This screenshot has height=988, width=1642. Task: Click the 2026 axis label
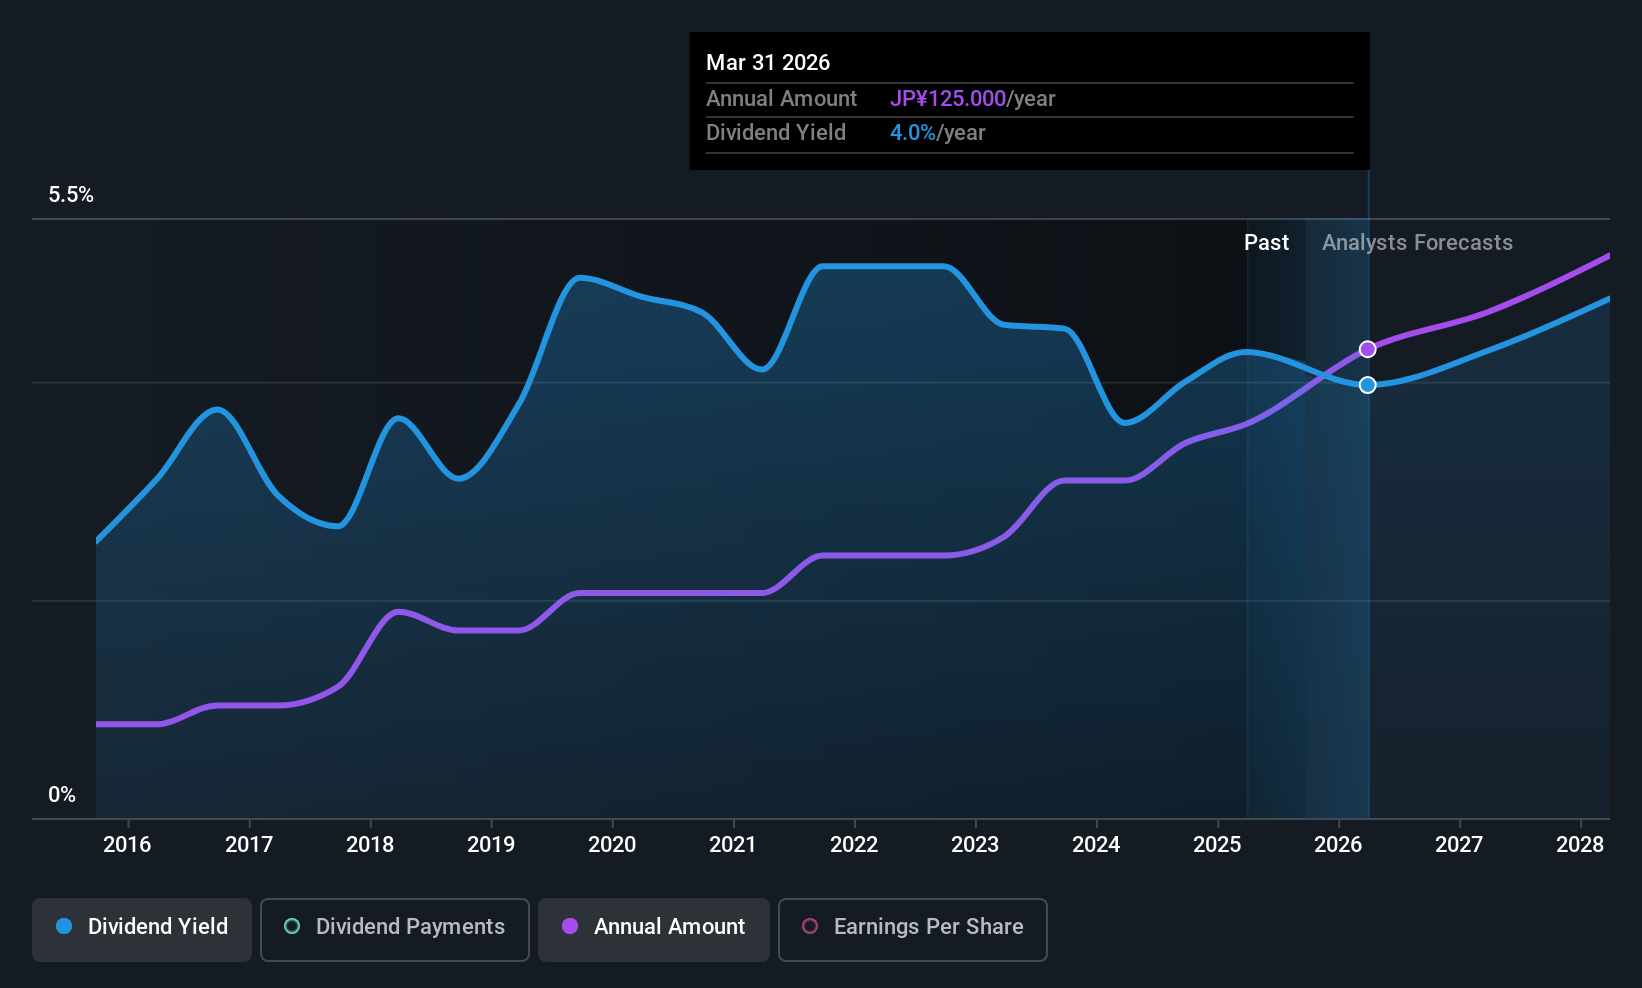tap(1338, 845)
